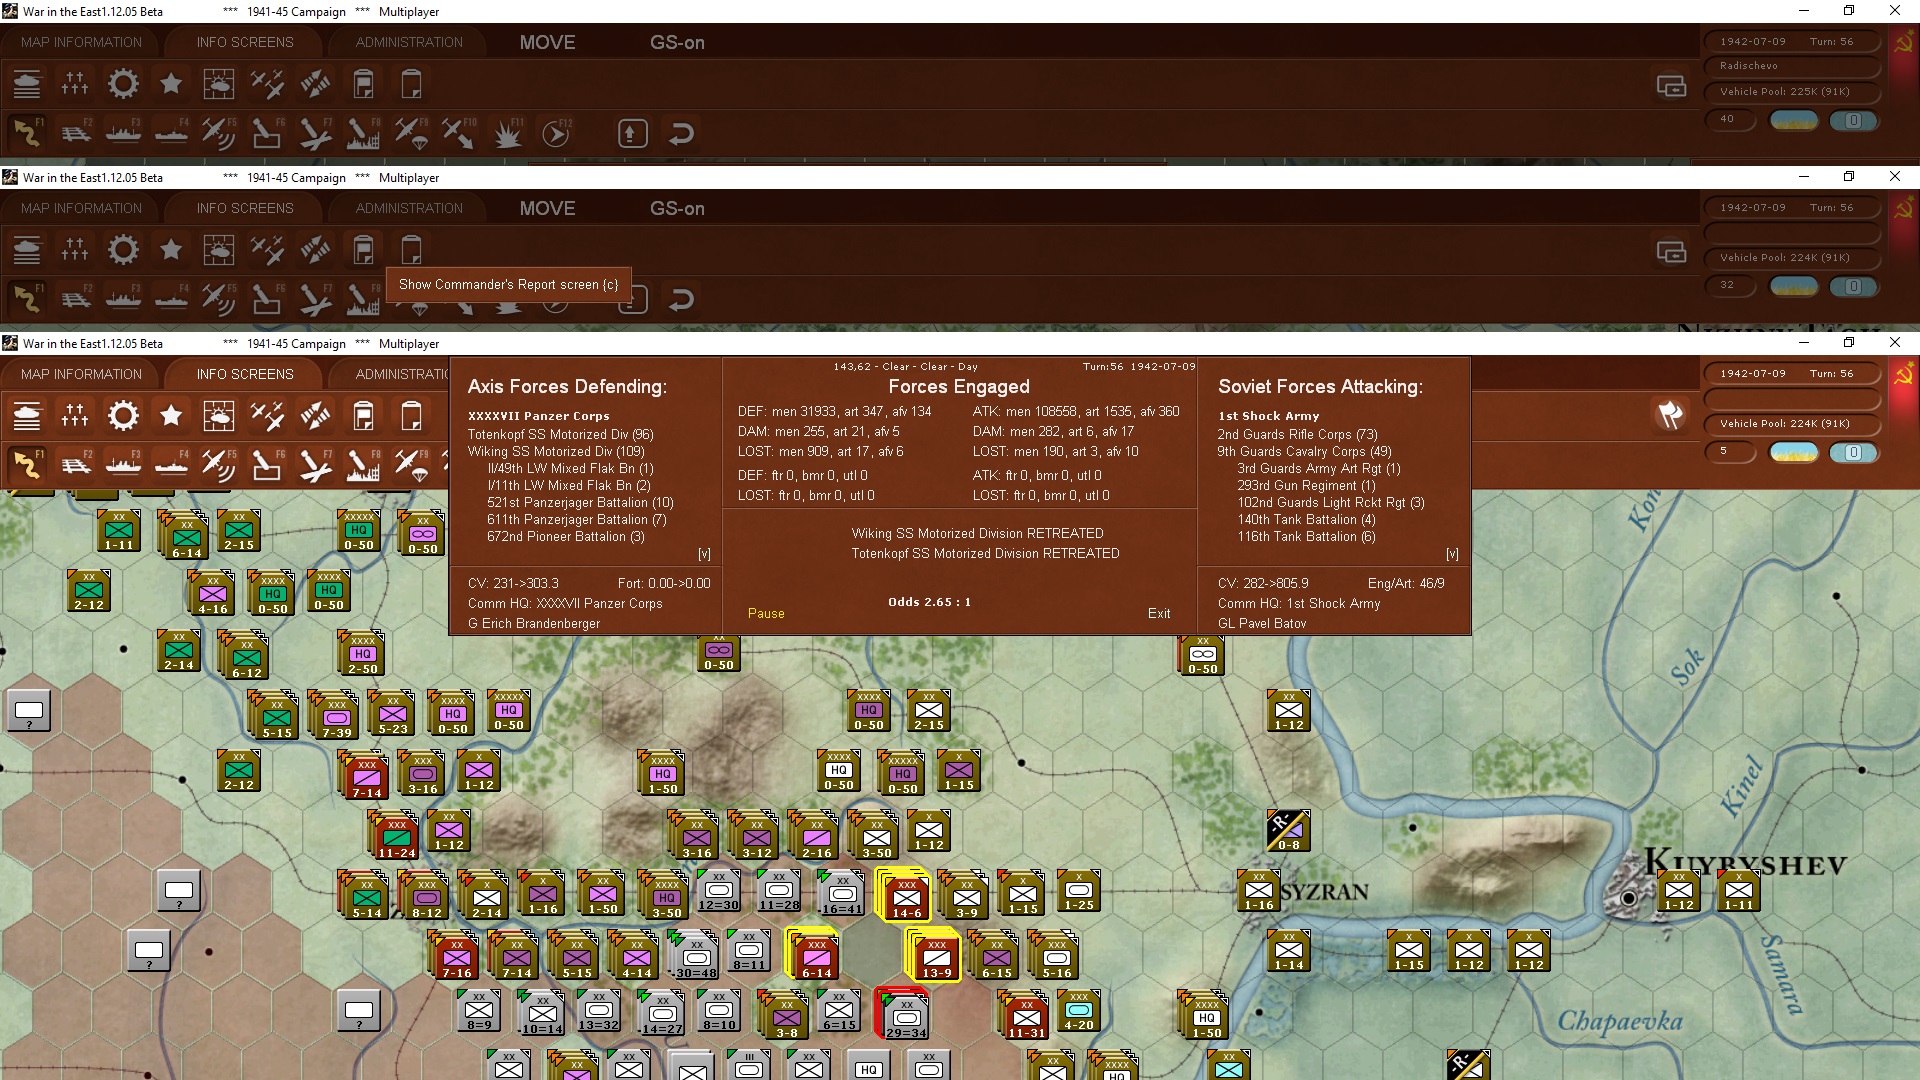Screen dimensions: 1920x1080
Task: Click GL Pavel Batov commander name
Action: (x=1262, y=623)
